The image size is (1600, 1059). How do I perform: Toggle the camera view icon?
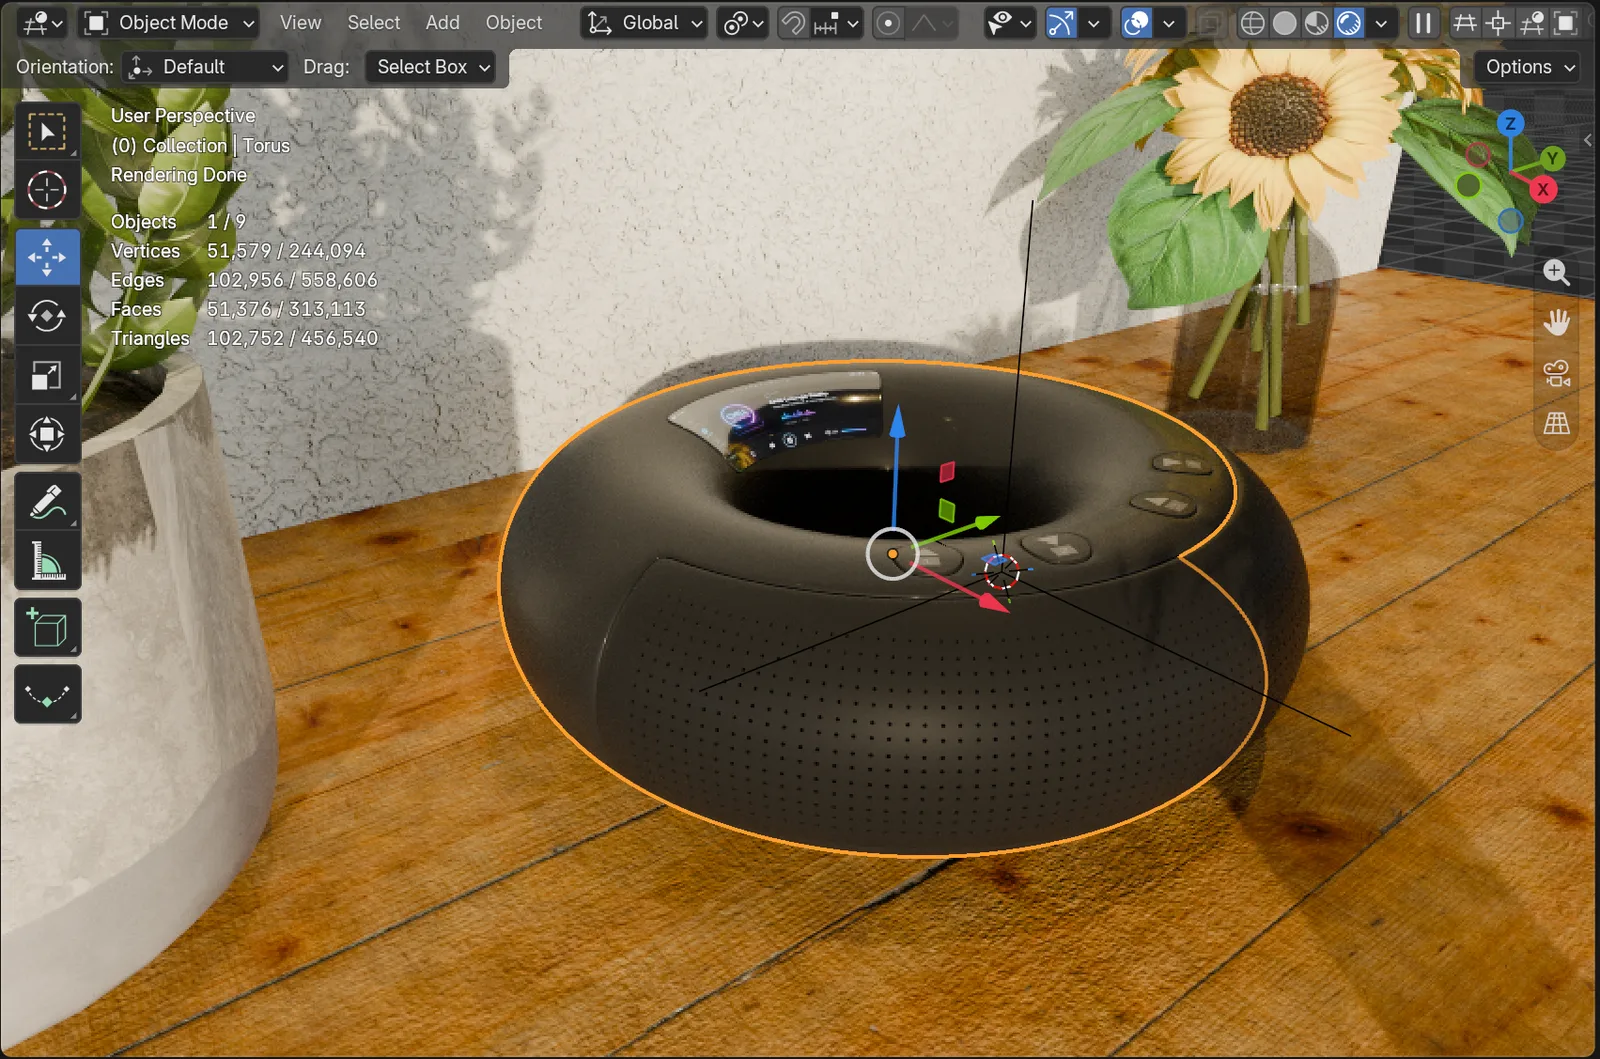[x=1556, y=373]
